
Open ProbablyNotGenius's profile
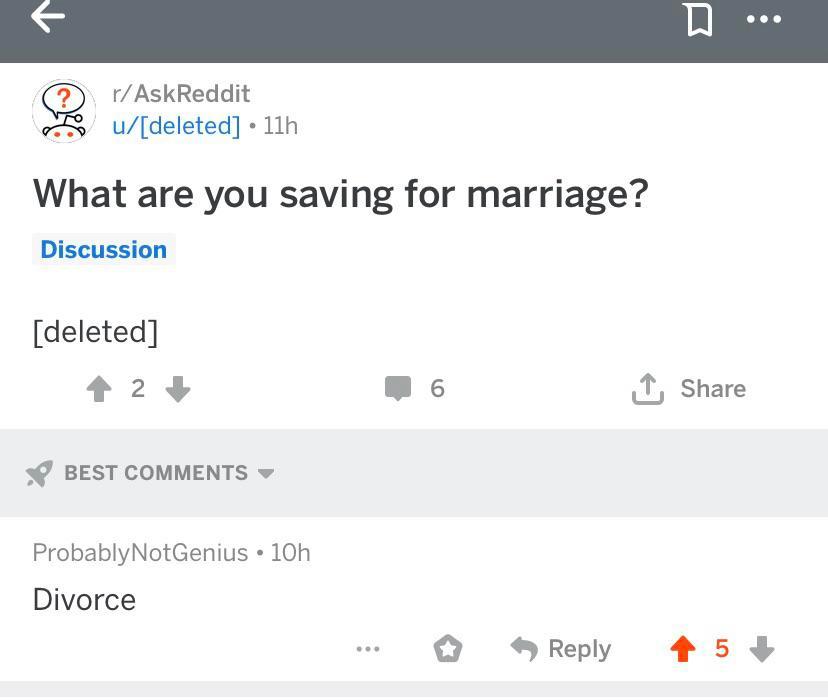[x=140, y=552]
